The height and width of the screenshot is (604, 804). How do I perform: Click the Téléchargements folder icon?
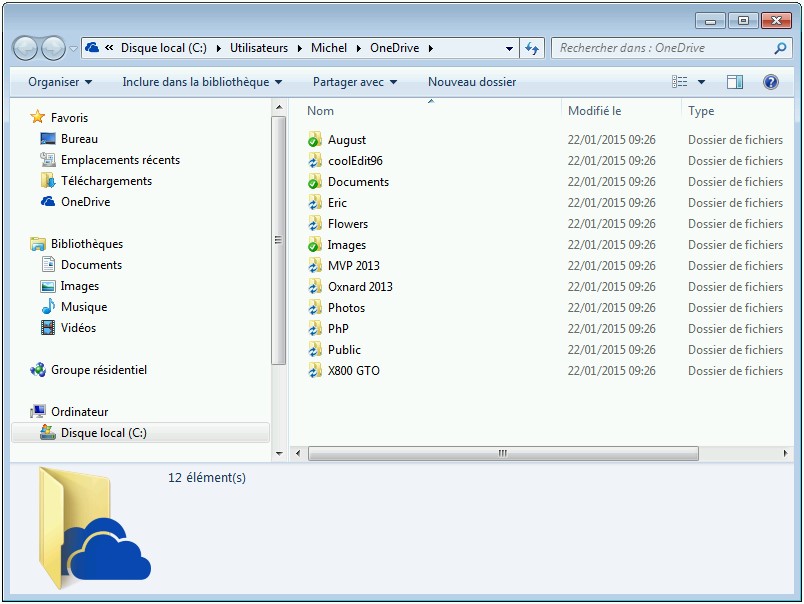pos(48,181)
